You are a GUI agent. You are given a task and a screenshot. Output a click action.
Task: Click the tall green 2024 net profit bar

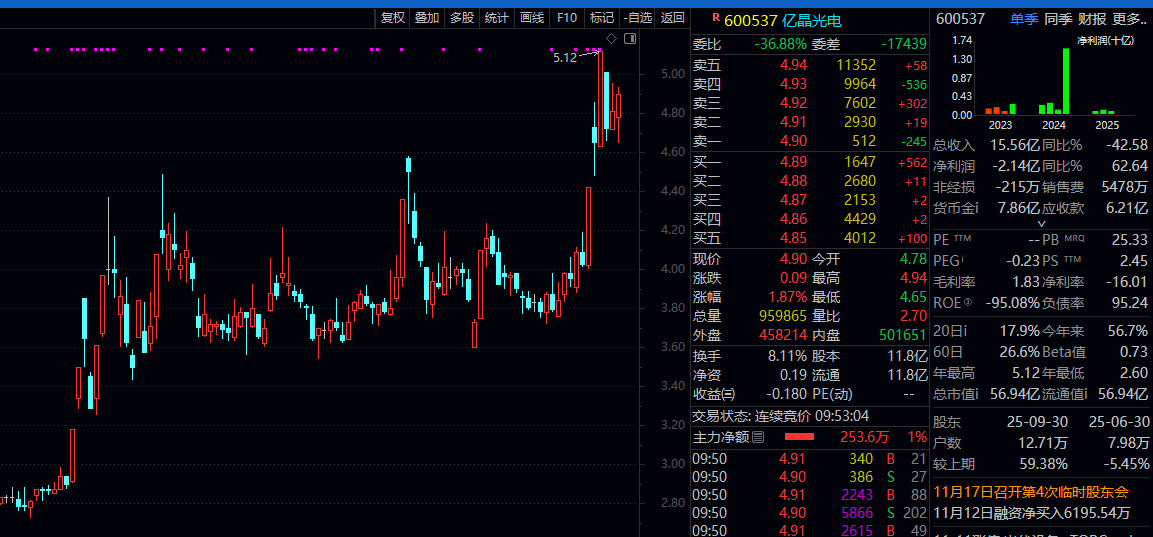tap(1065, 81)
